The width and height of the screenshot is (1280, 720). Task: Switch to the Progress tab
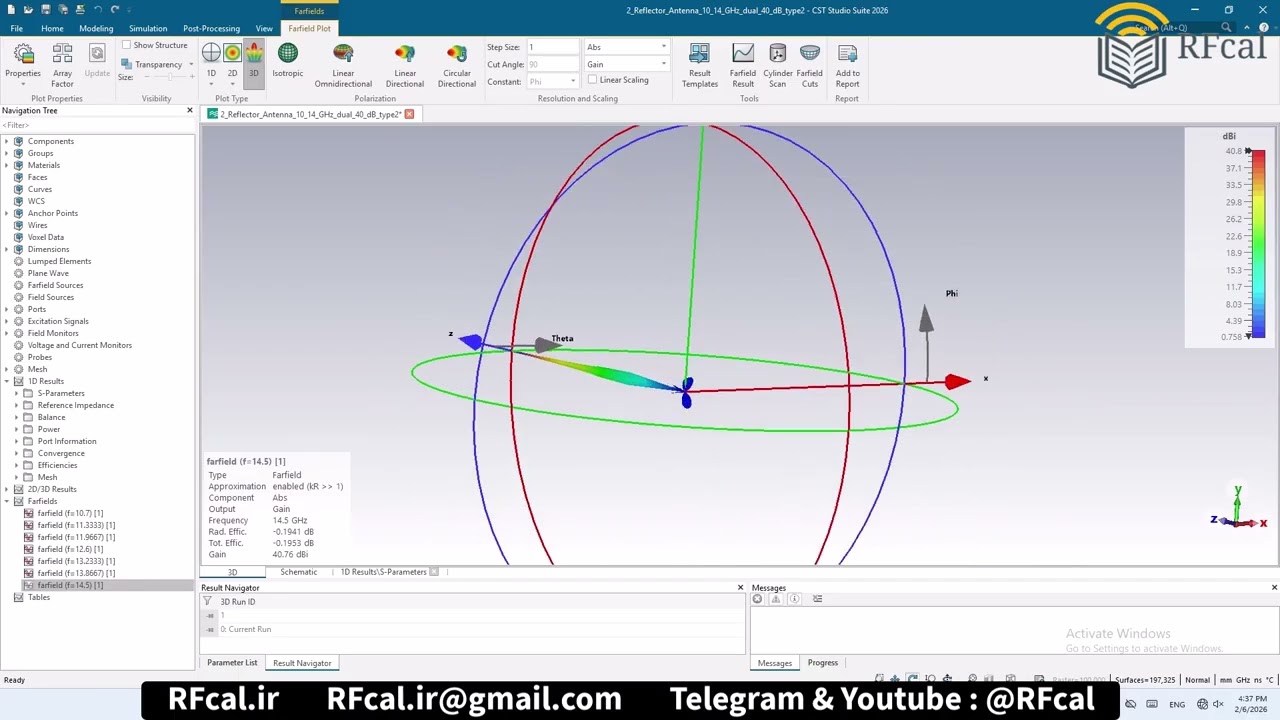click(823, 663)
